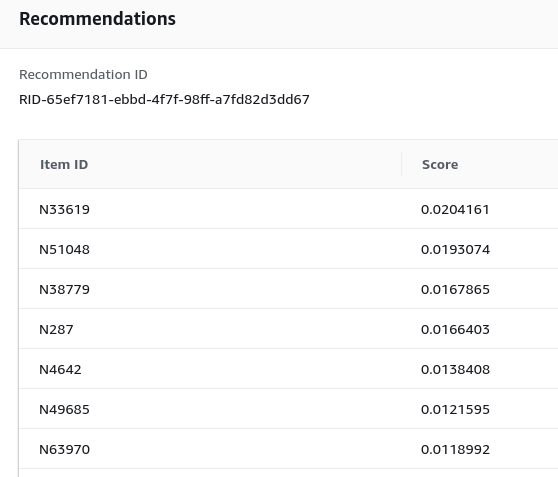Select the Recommendation ID value text

point(164,99)
